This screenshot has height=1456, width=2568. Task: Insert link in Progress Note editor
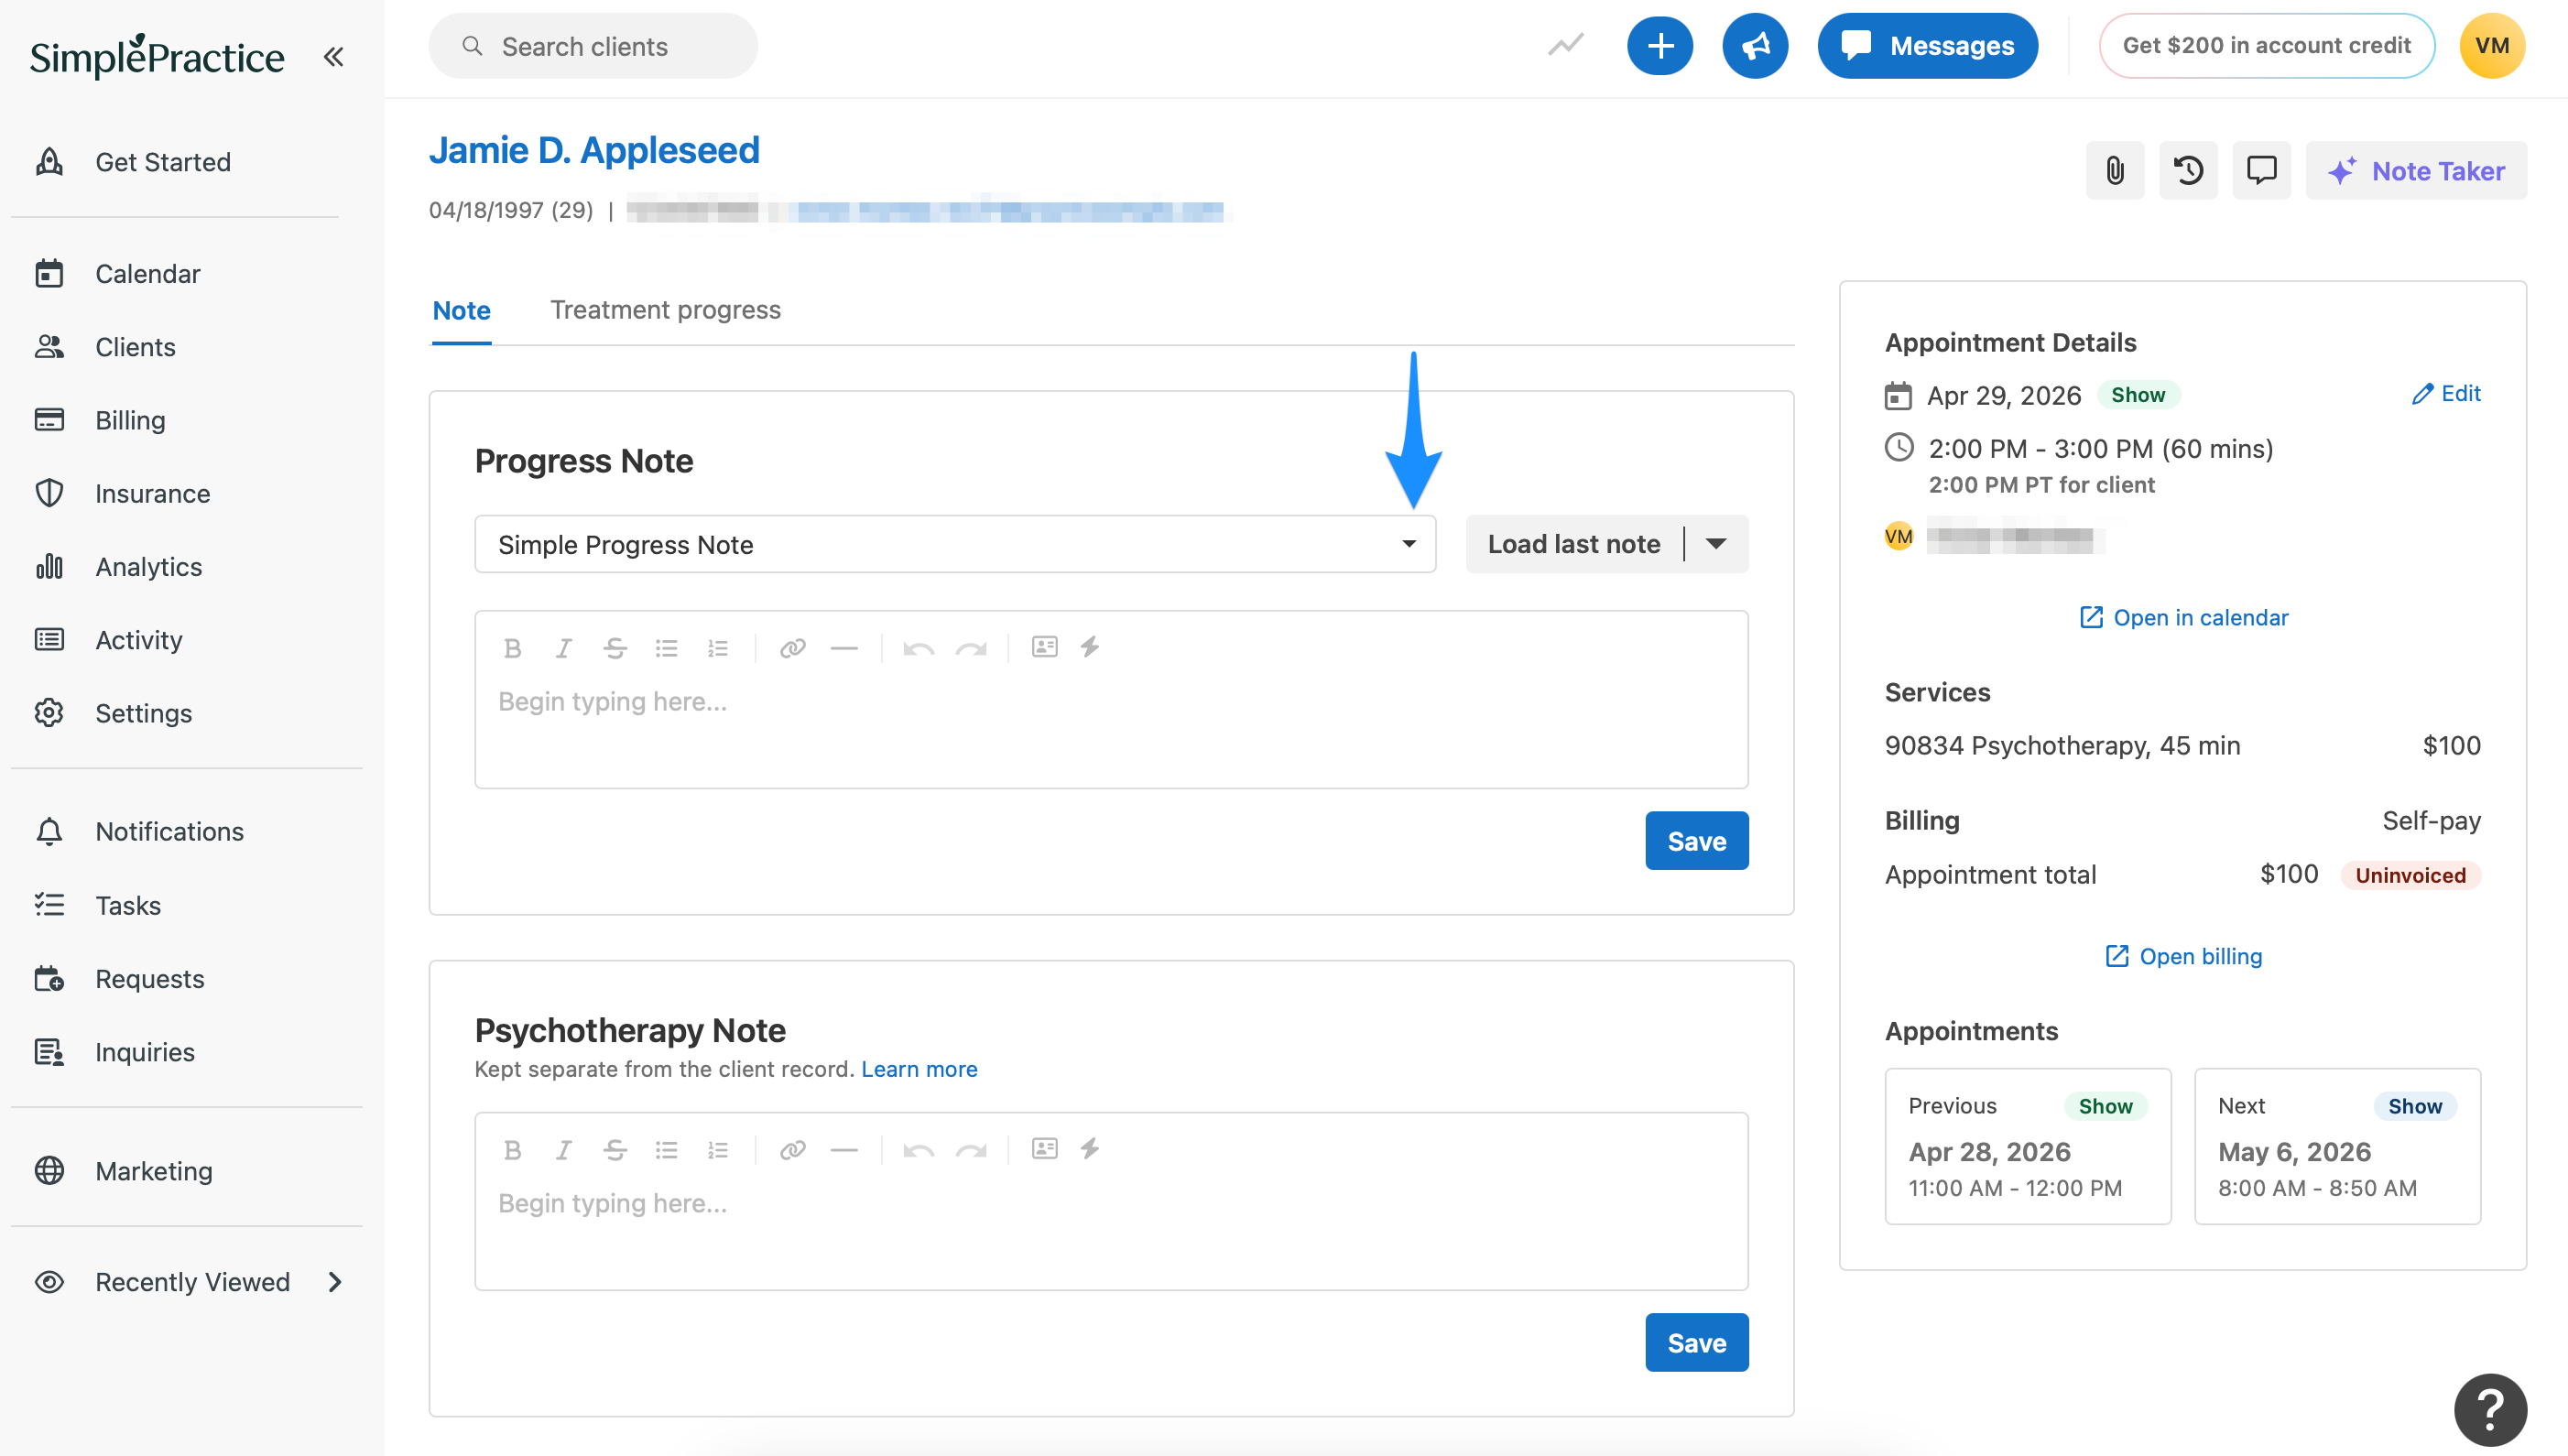click(x=793, y=648)
